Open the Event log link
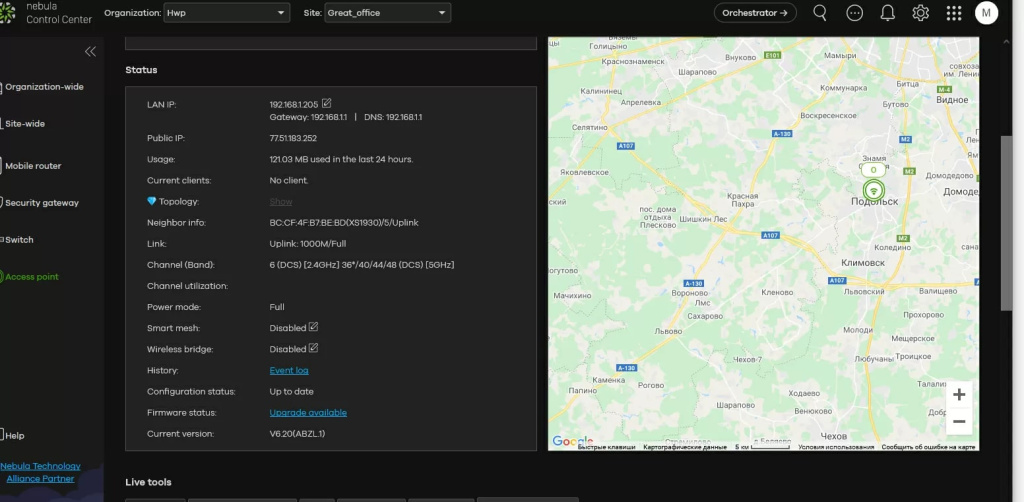The height and width of the screenshot is (502, 1024). coord(289,370)
